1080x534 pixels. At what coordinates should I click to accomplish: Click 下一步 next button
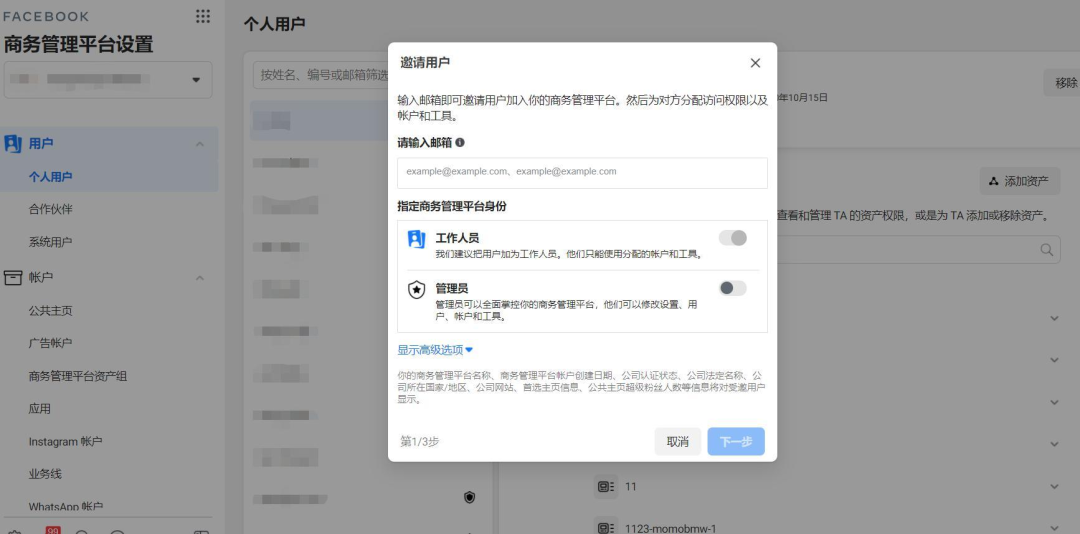pos(736,442)
